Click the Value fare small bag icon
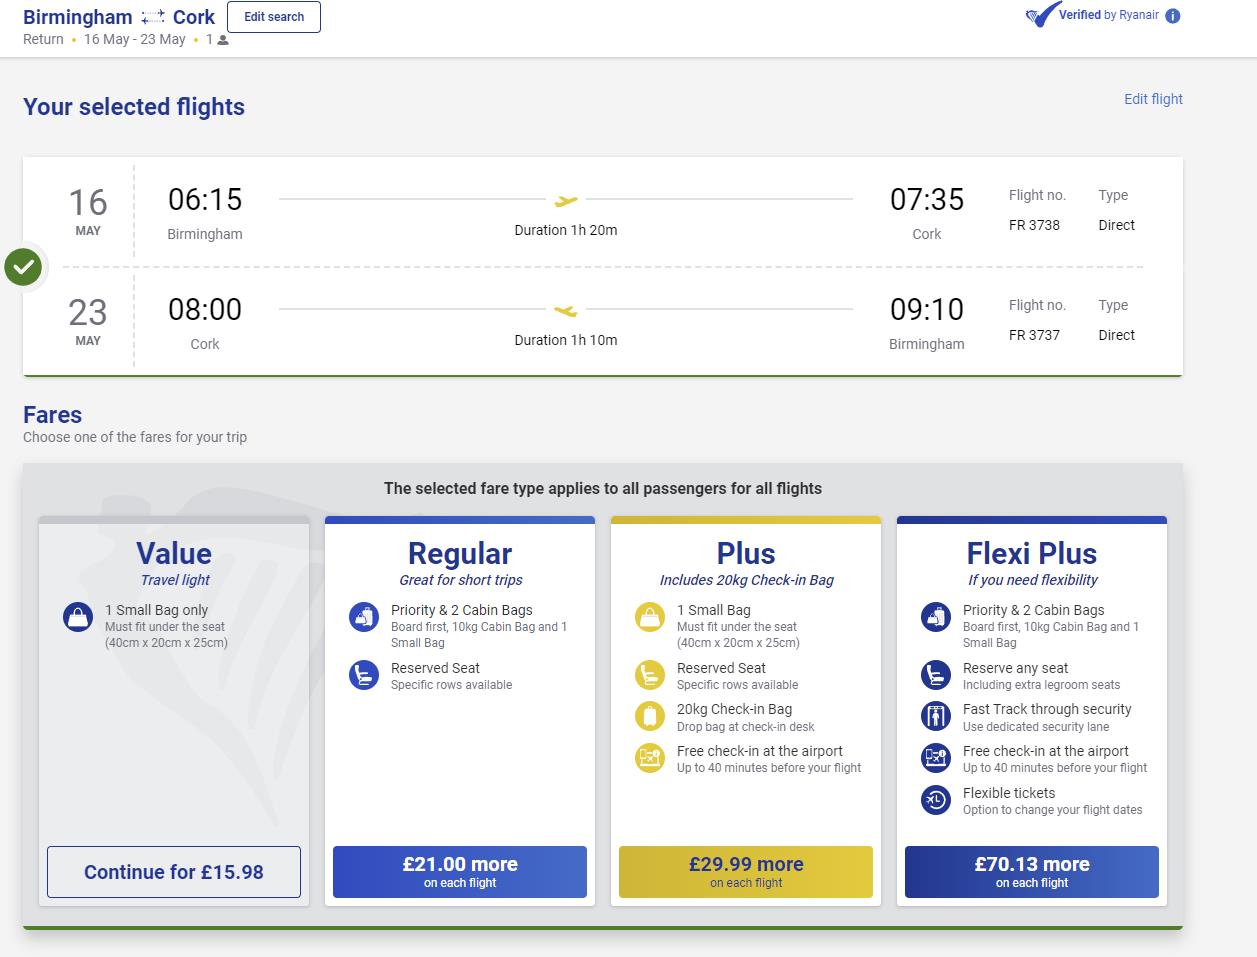This screenshot has height=957, width=1257. (x=78, y=617)
